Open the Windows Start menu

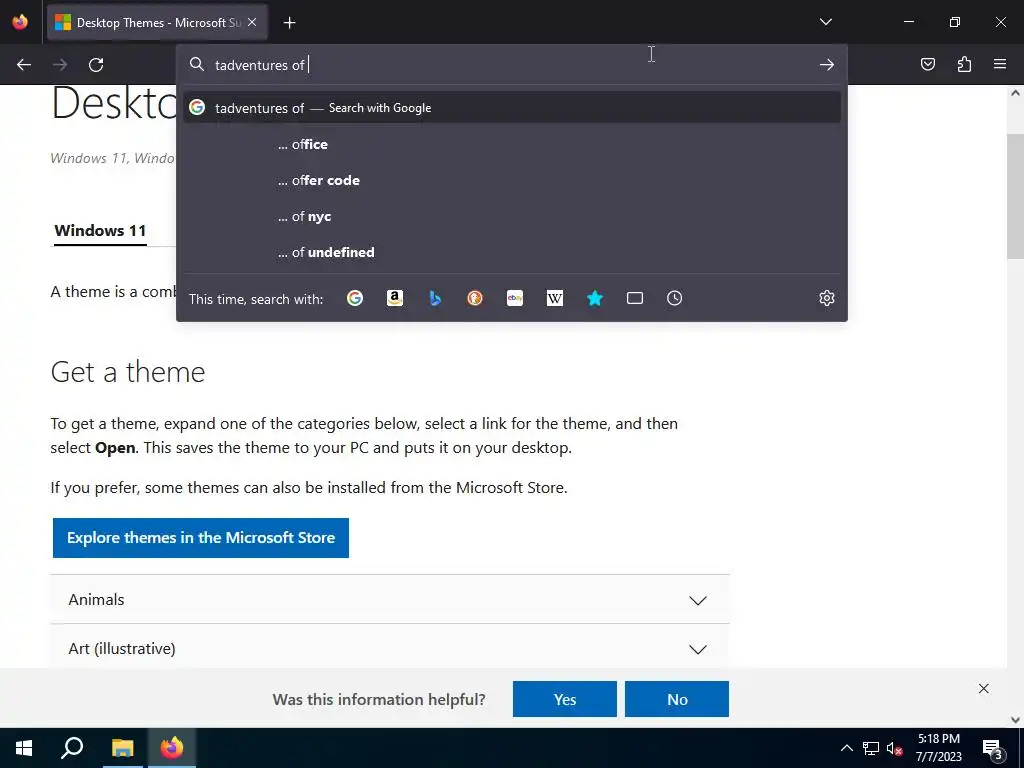pos(24,748)
